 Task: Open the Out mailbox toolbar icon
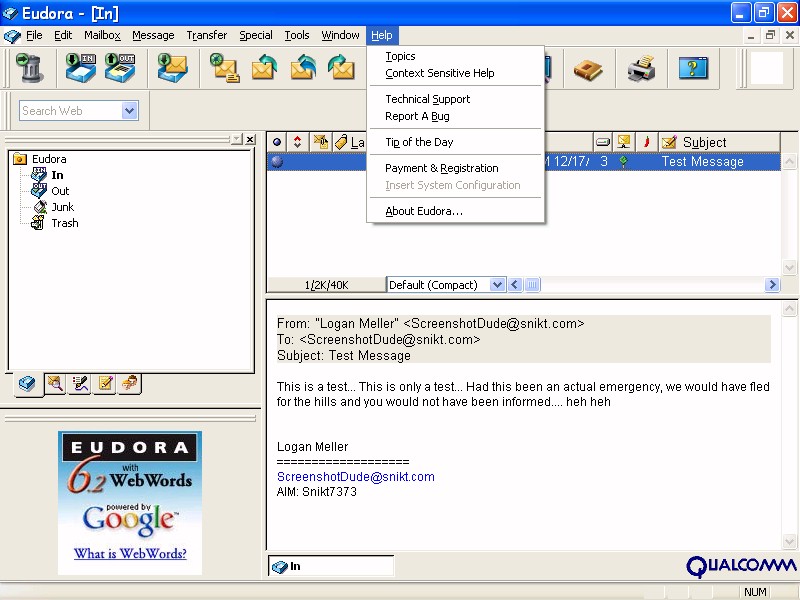120,68
